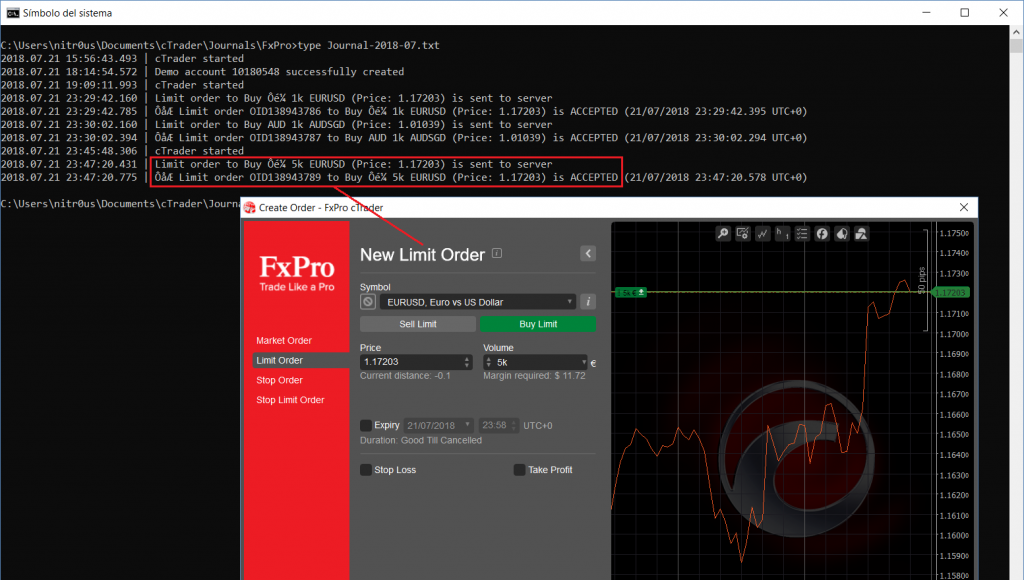
Task: Select Stop Order in sidebar
Action: [x=280, y=380]
